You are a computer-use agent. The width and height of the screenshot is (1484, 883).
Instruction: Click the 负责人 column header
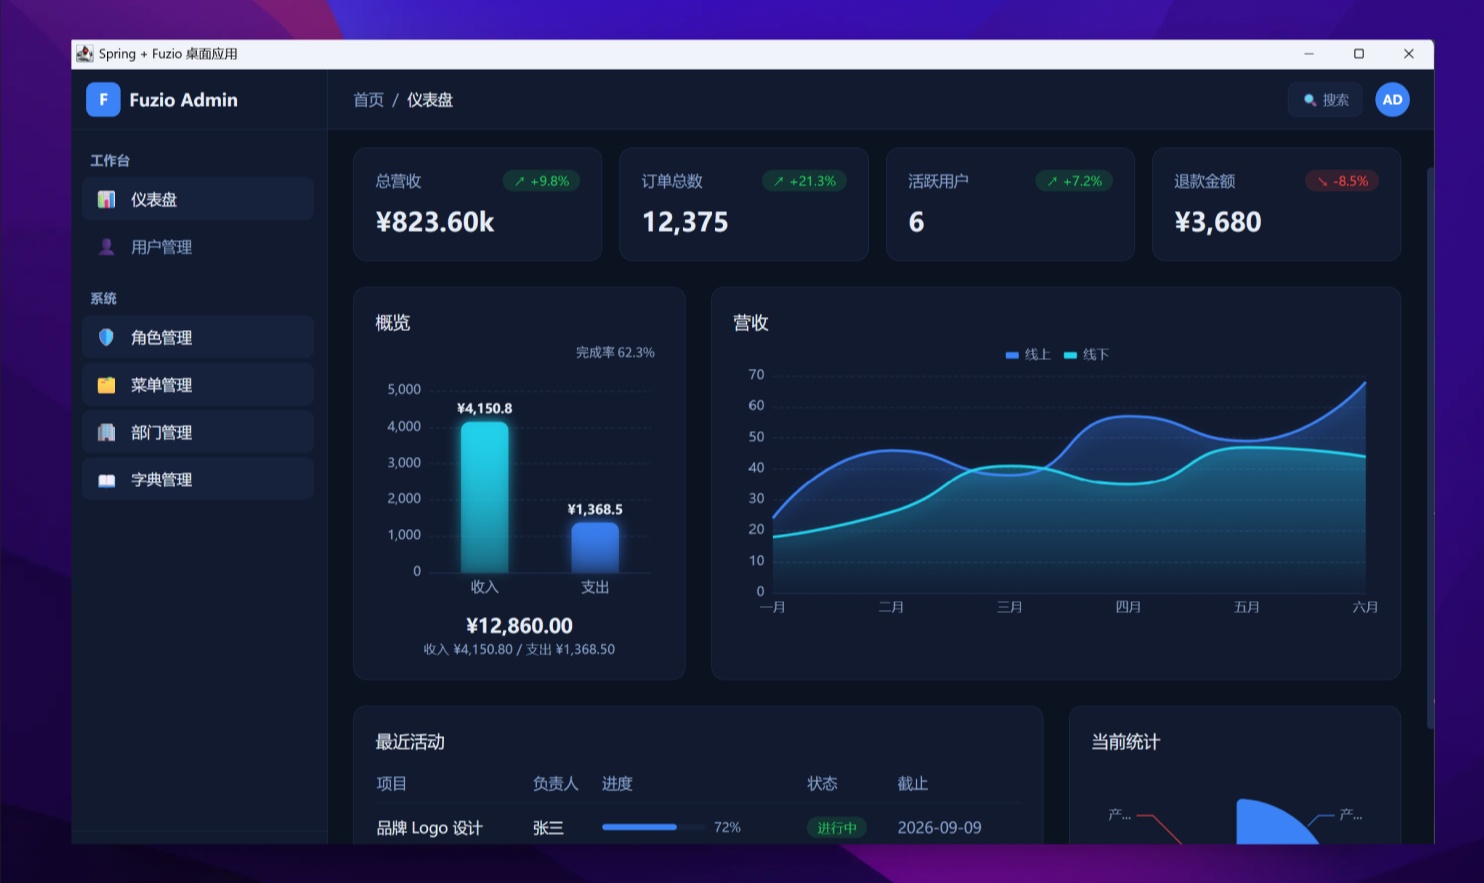point(556,784)
